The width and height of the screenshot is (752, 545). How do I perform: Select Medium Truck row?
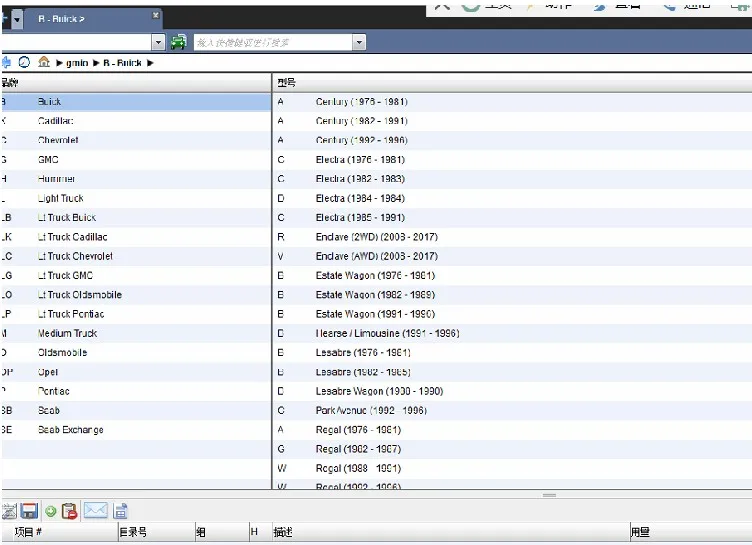[136, 333]
